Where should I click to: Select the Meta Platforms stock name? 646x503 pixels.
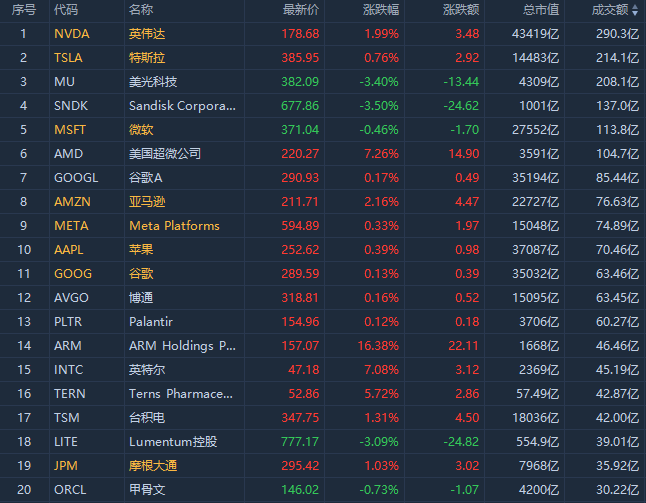174,226
